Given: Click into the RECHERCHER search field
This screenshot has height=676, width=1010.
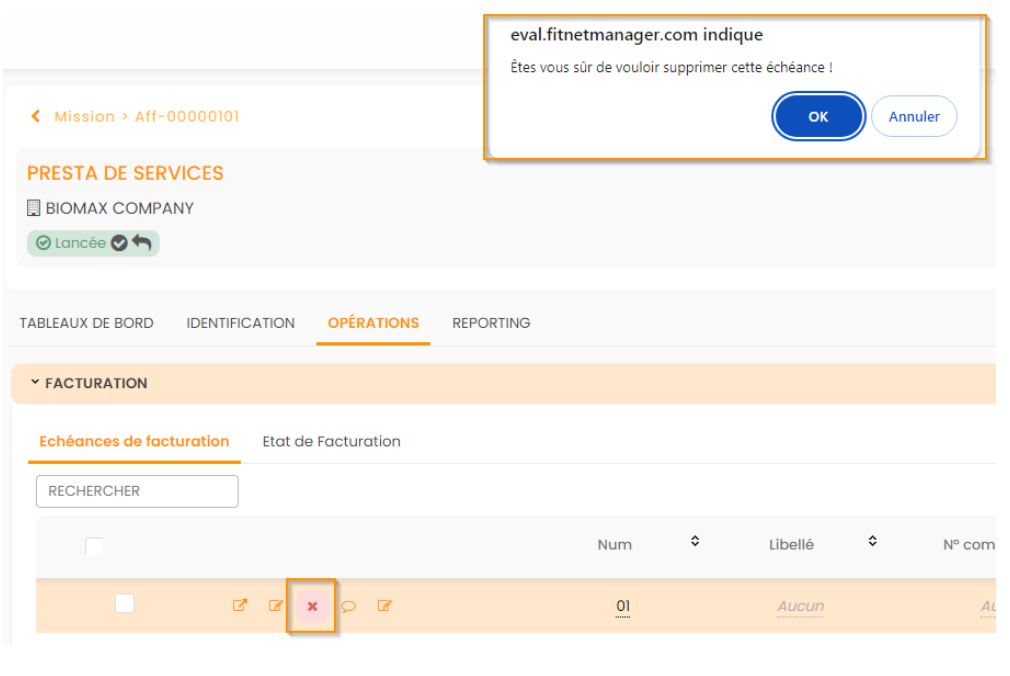Looking at the screenshot, I should pyautogui.click(x=137, y=491).
